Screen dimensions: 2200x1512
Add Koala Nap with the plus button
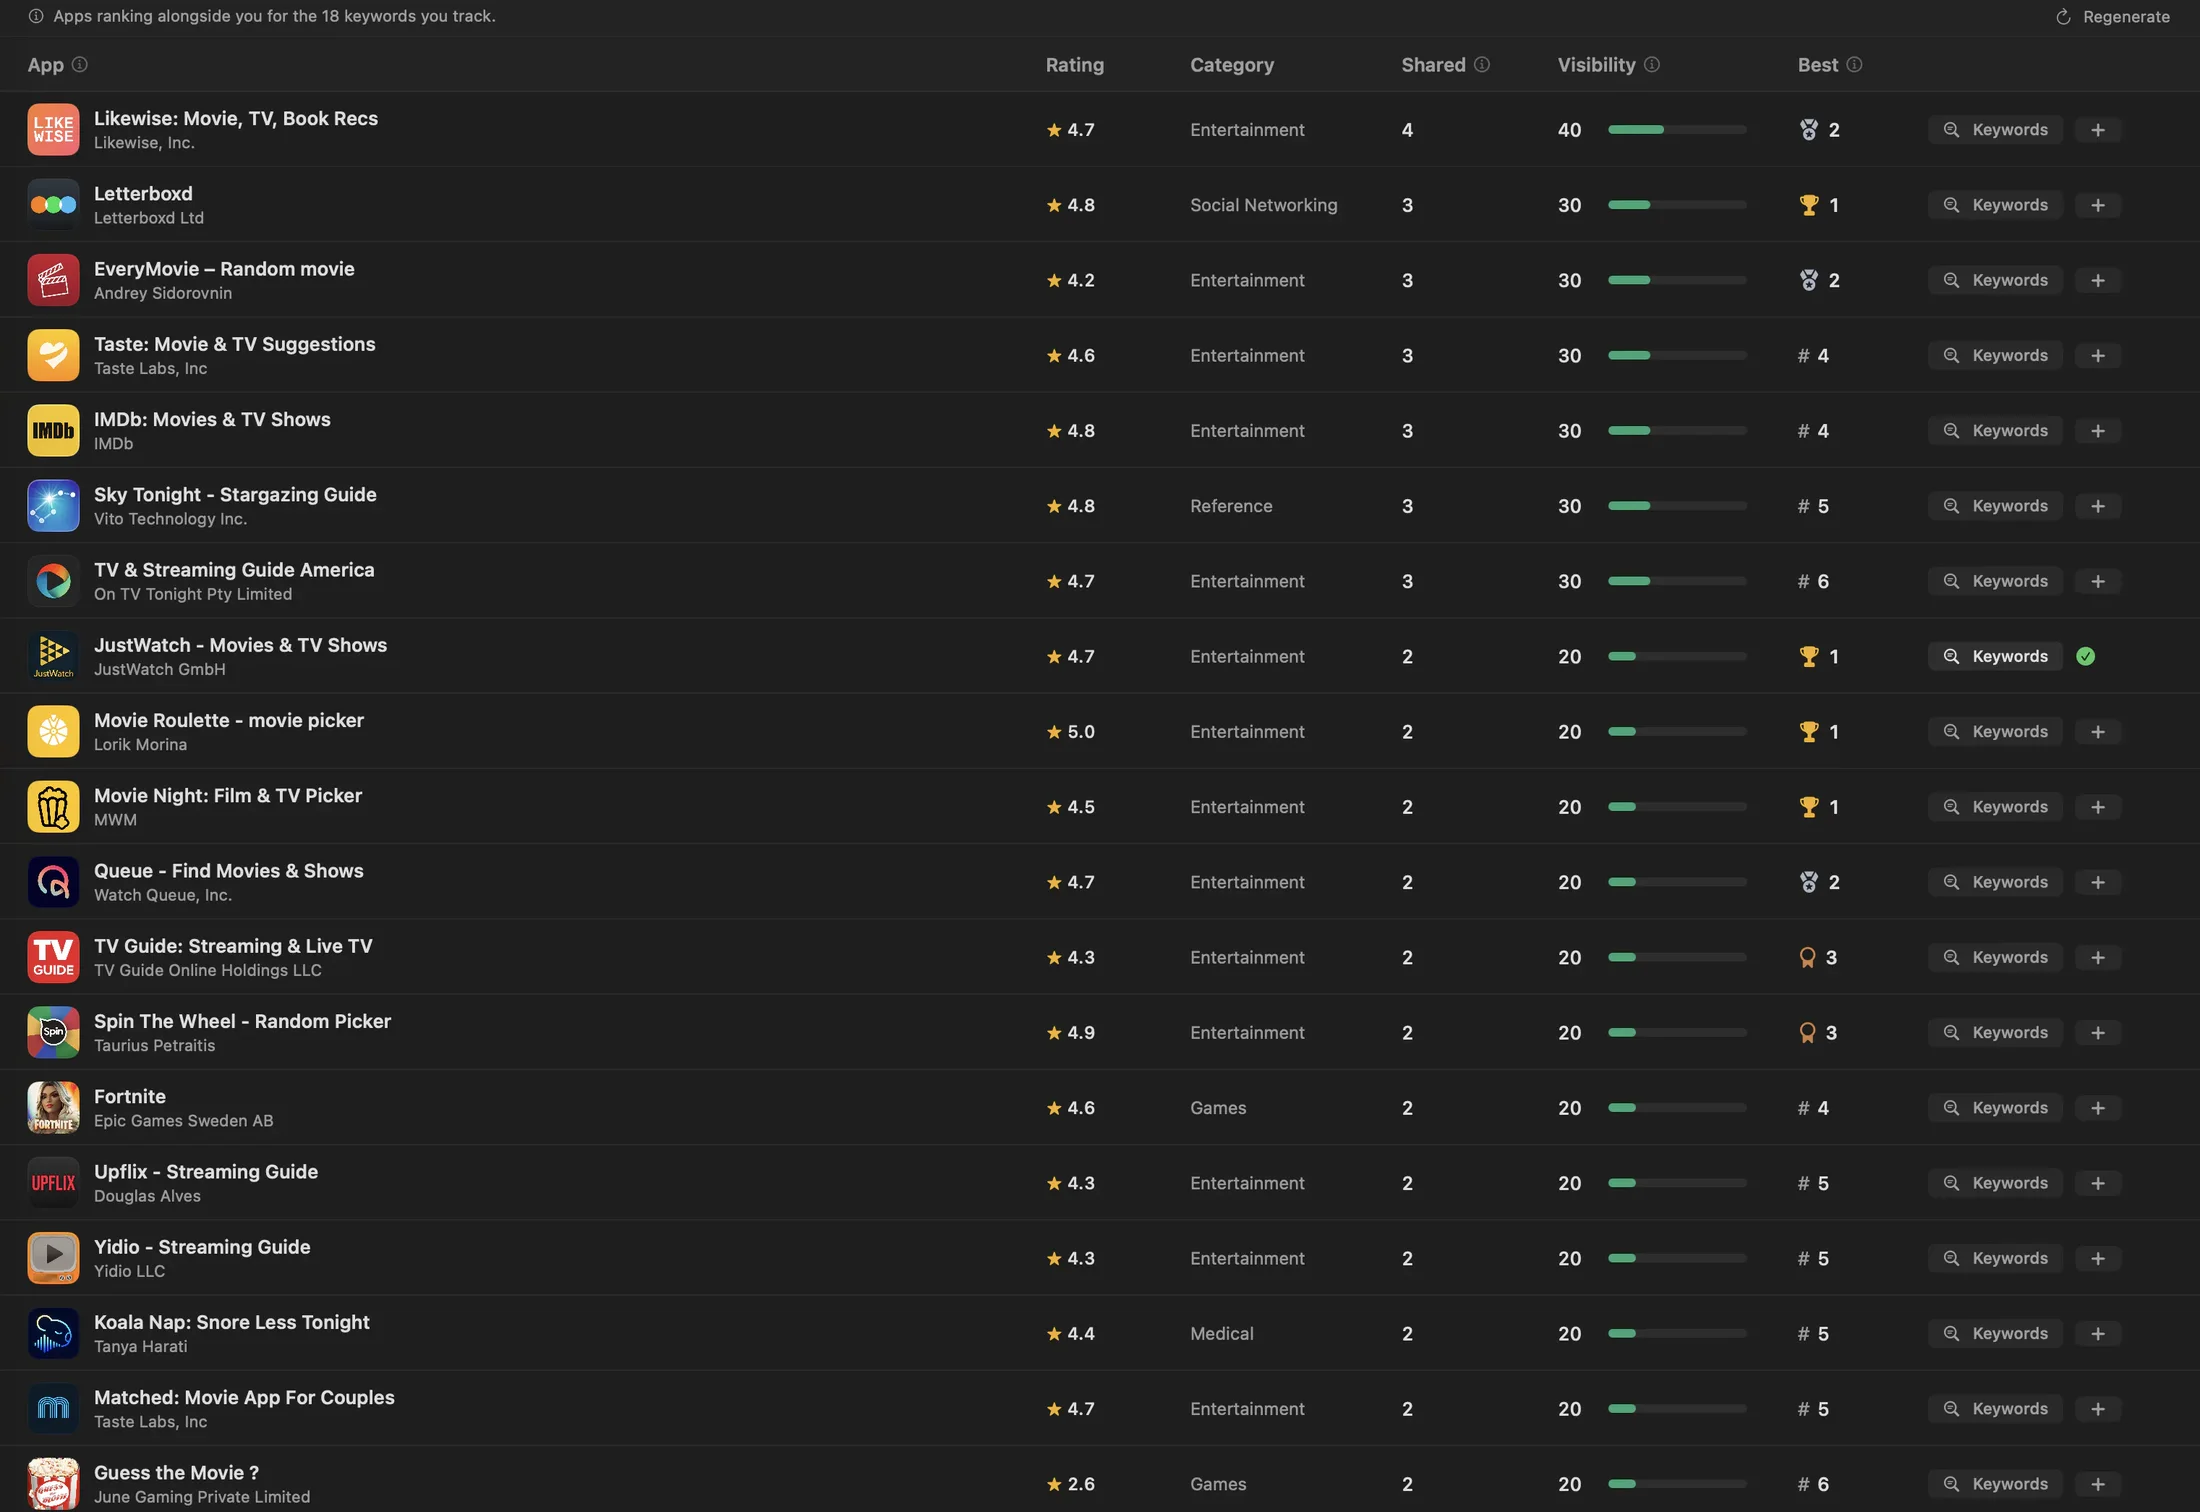2098,1334
